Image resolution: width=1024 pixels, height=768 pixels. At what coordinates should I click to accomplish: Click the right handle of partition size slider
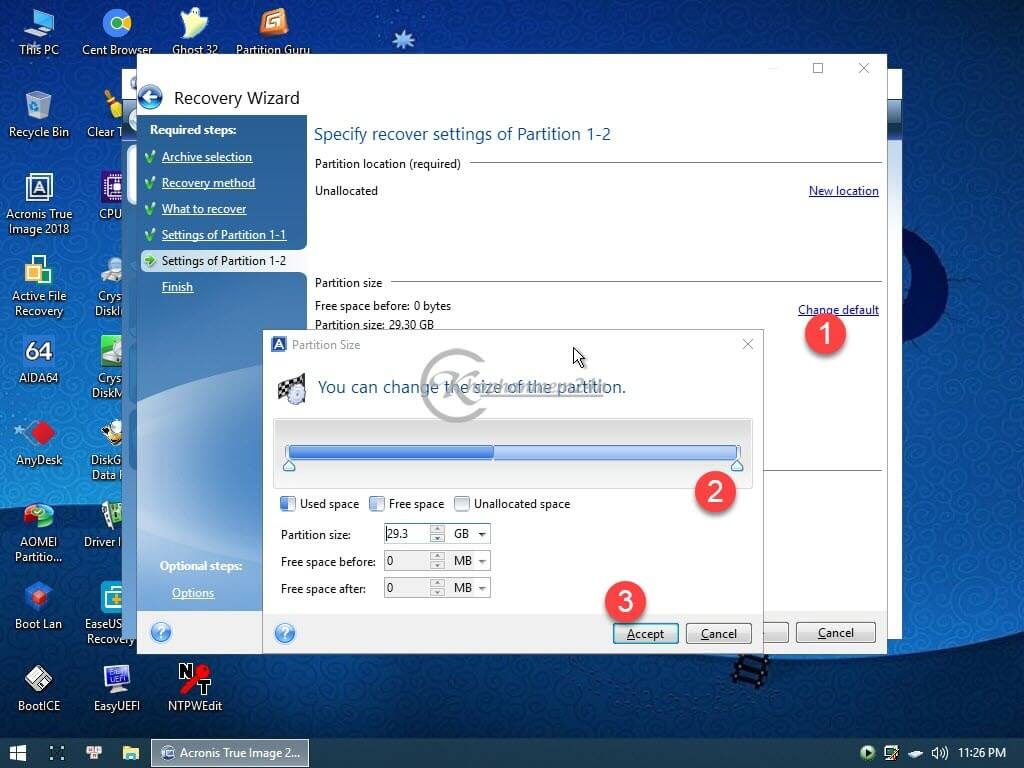[737, 465]
